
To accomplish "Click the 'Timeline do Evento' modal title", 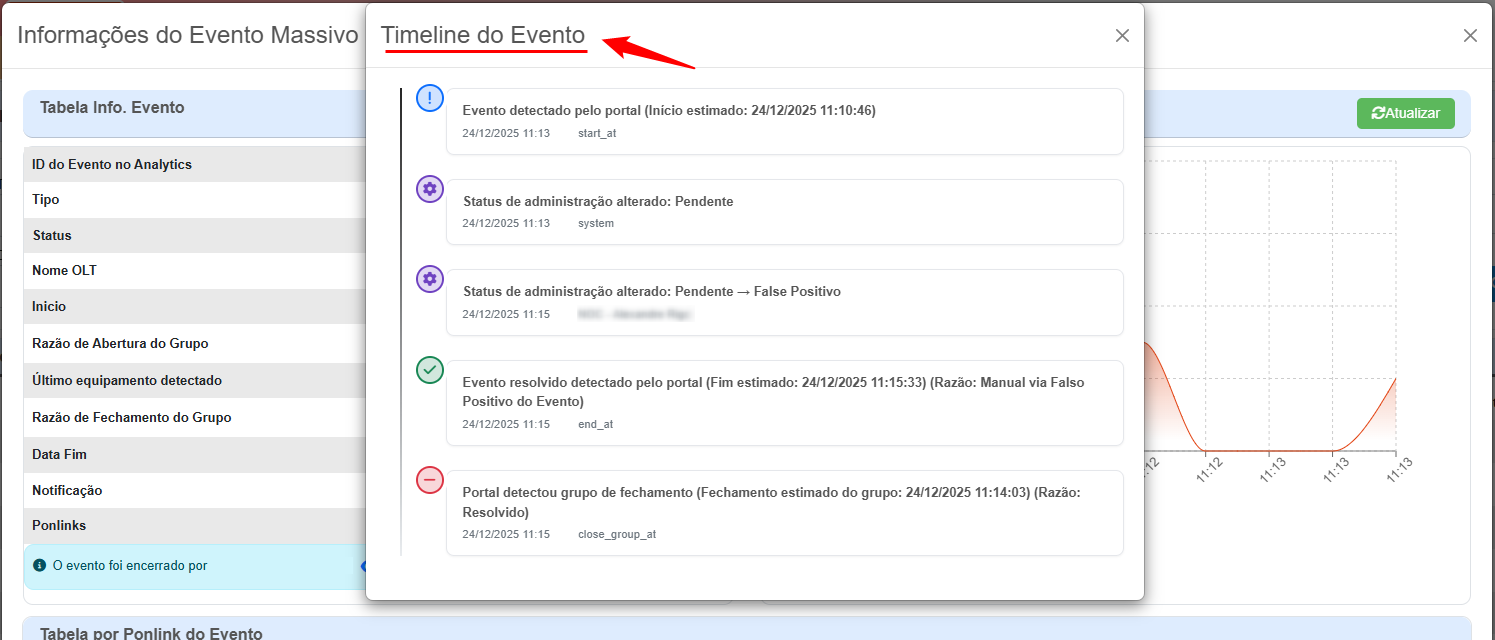I will coord(483,36).
